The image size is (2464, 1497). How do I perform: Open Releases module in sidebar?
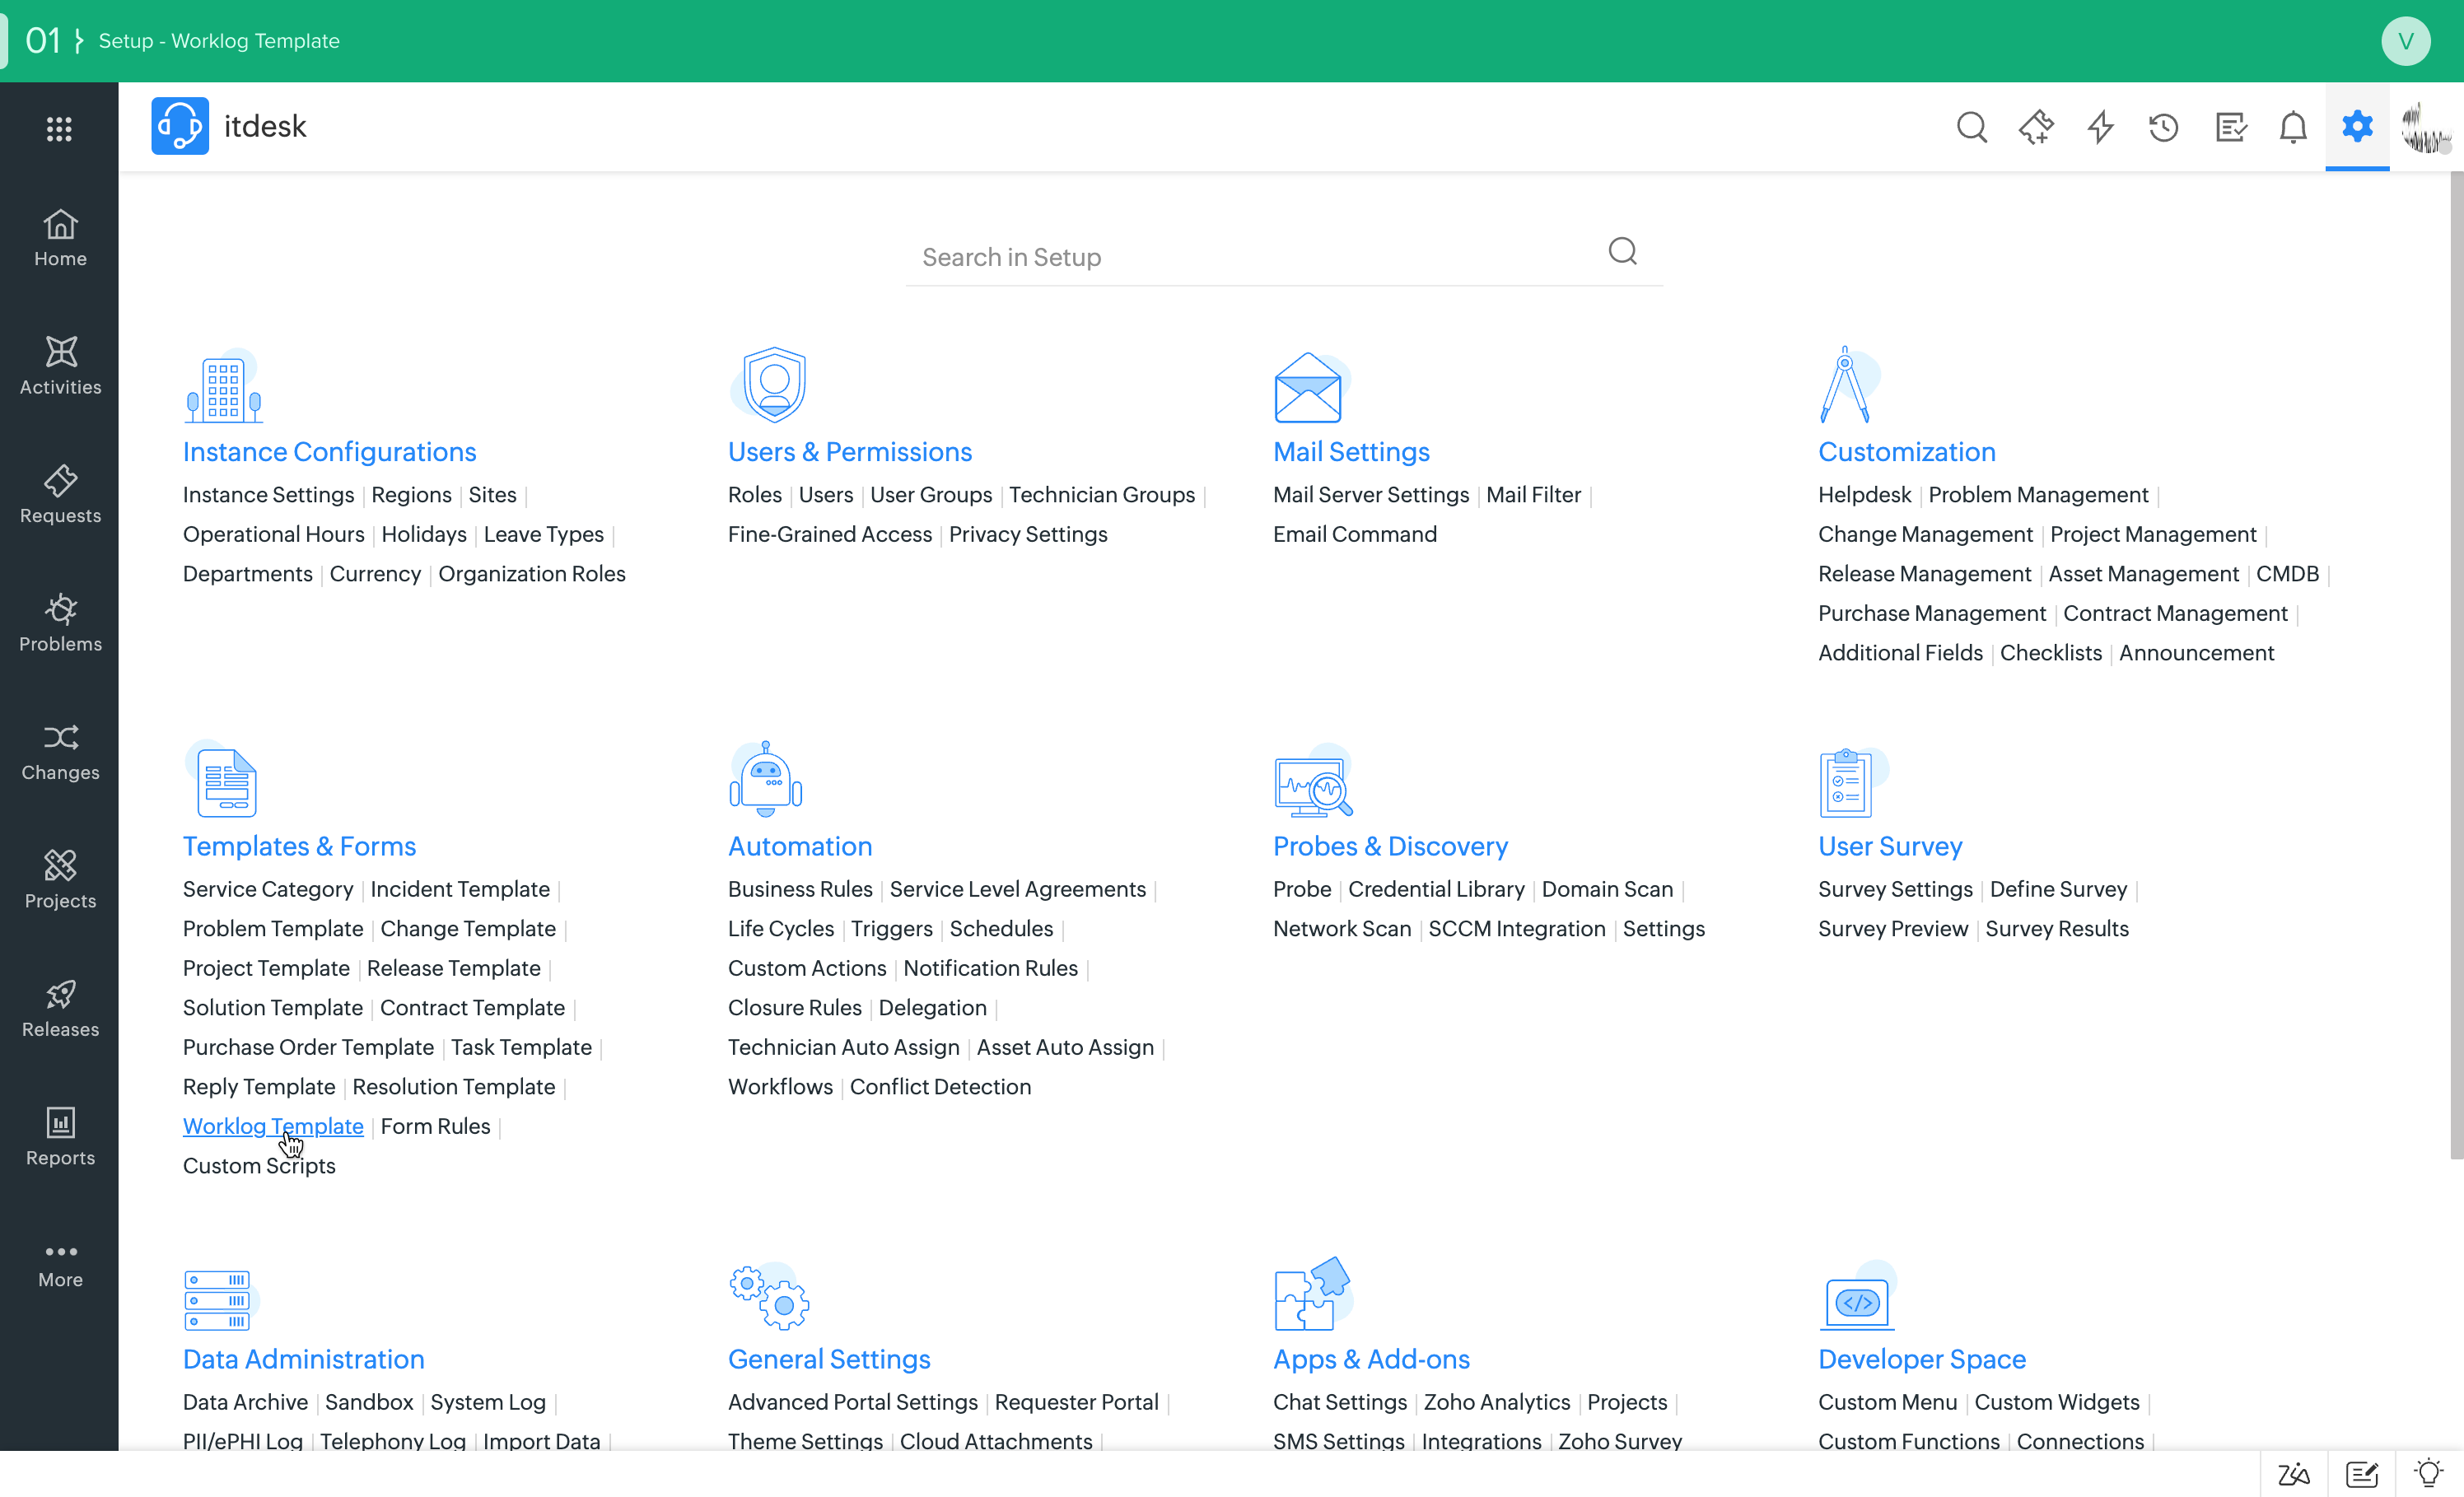click(x=60, y=1009)
